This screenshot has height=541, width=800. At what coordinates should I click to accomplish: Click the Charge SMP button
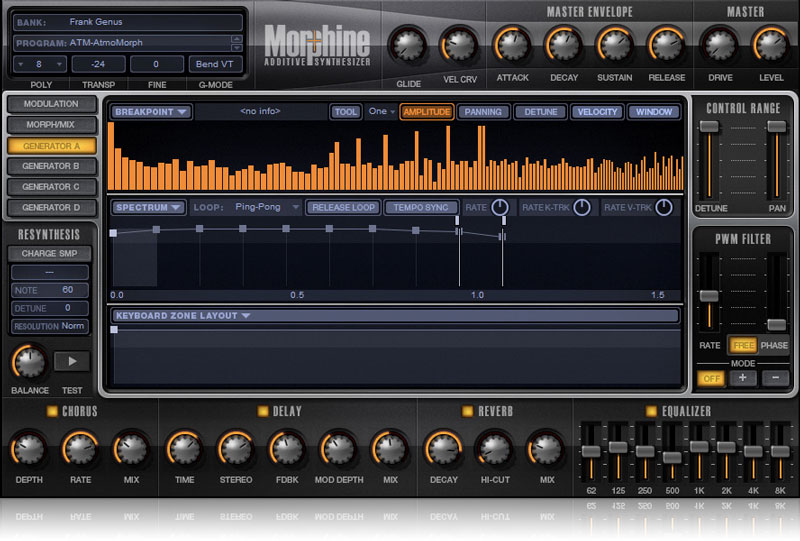coord(50,254)
